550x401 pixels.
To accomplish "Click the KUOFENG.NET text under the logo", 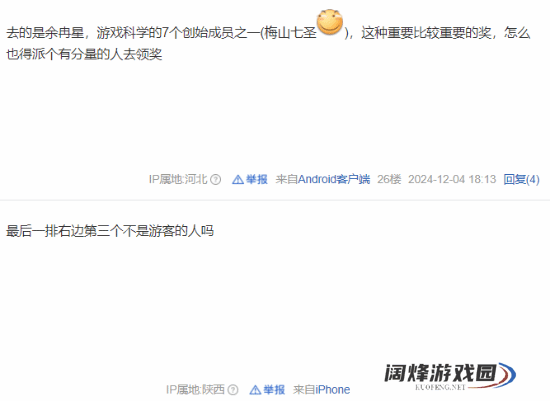I will pyautogui.click(x=440, y=387).
